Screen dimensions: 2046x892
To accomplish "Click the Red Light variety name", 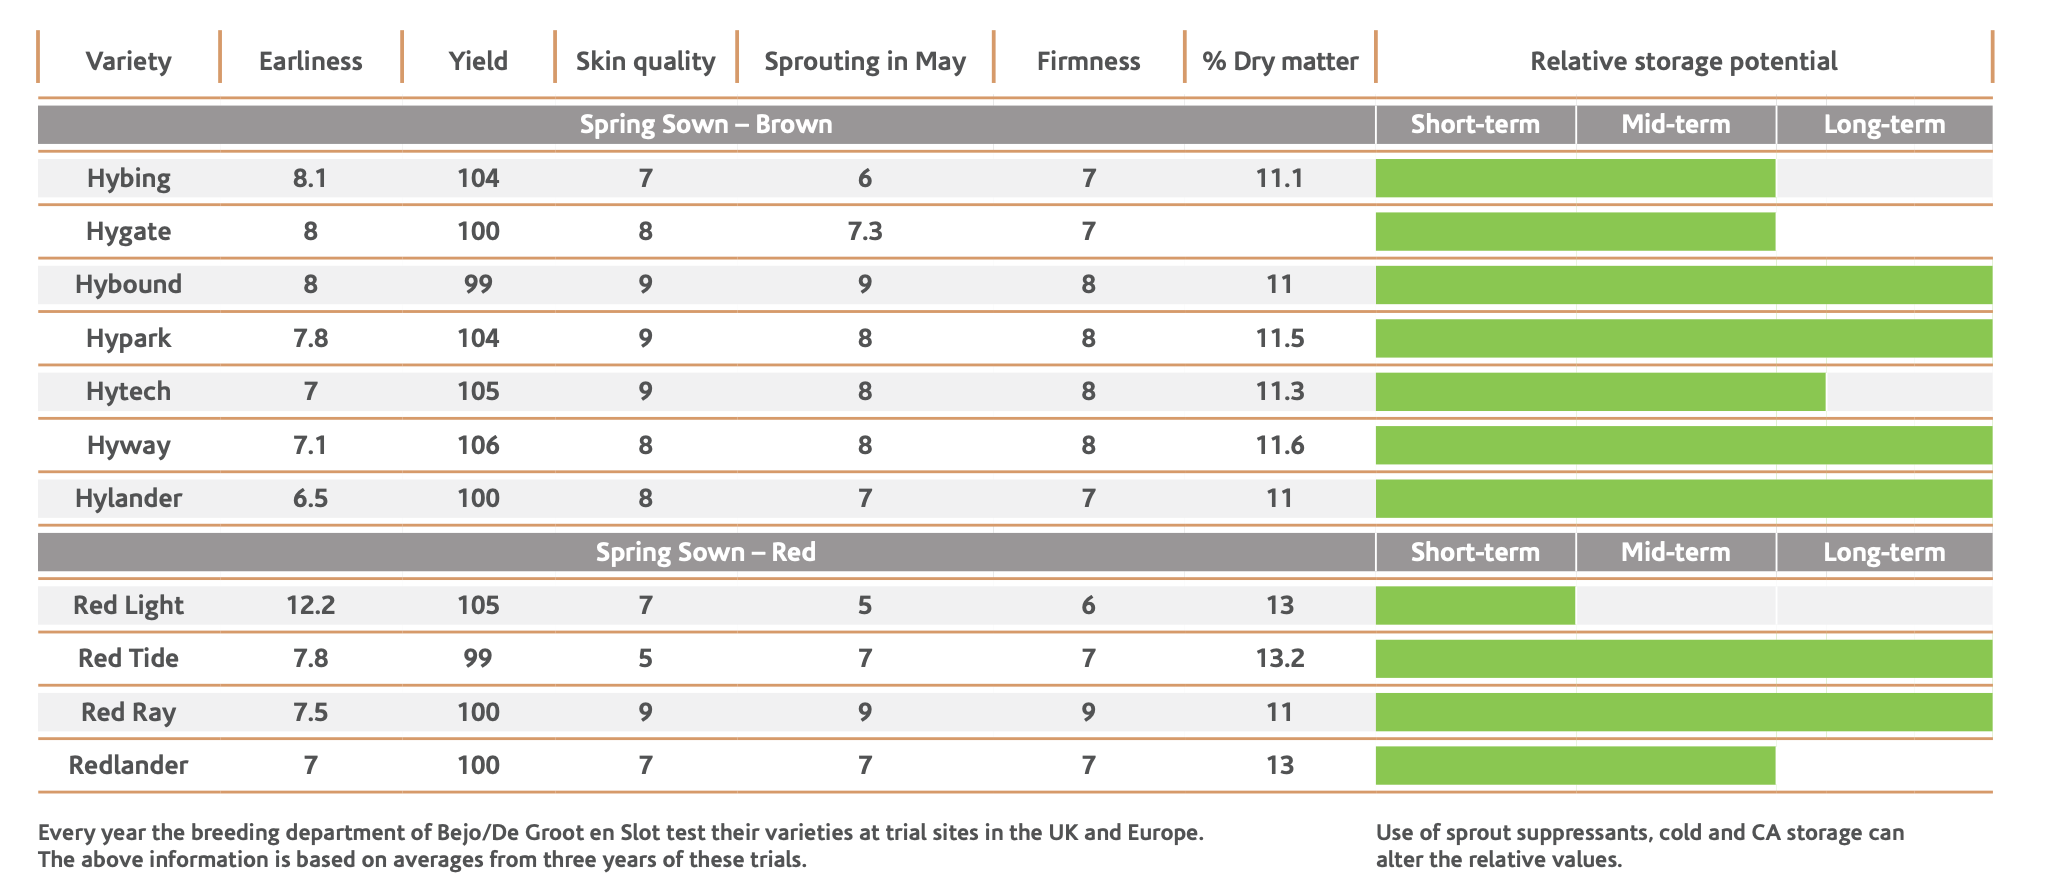I will [128, 605].
